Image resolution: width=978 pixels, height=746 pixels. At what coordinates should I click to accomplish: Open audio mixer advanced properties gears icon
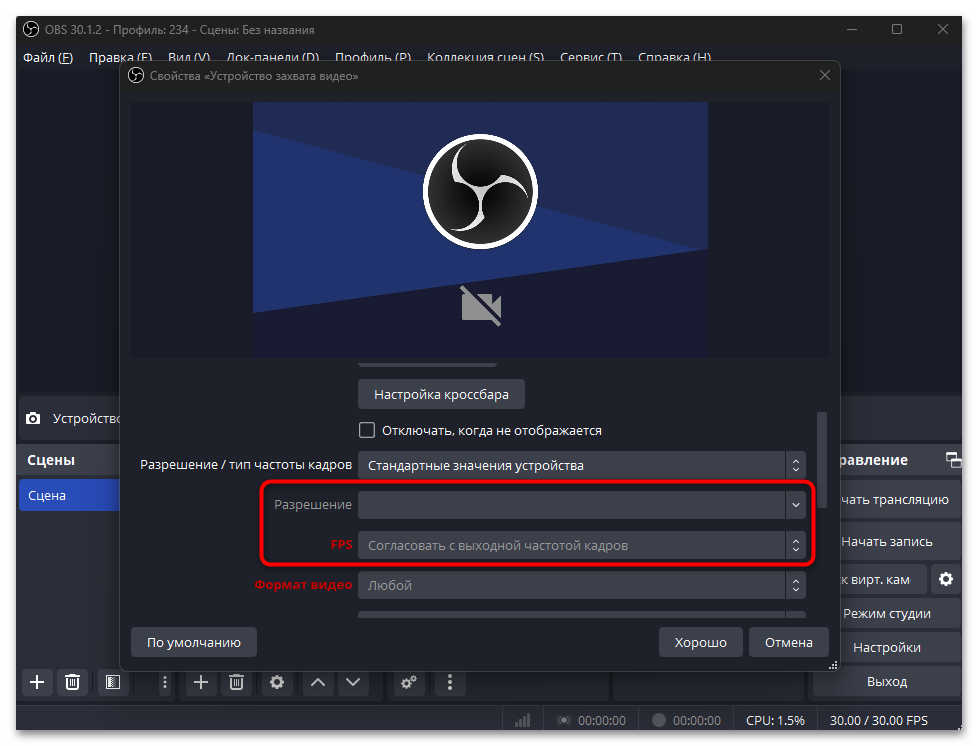tap(409, 682)
